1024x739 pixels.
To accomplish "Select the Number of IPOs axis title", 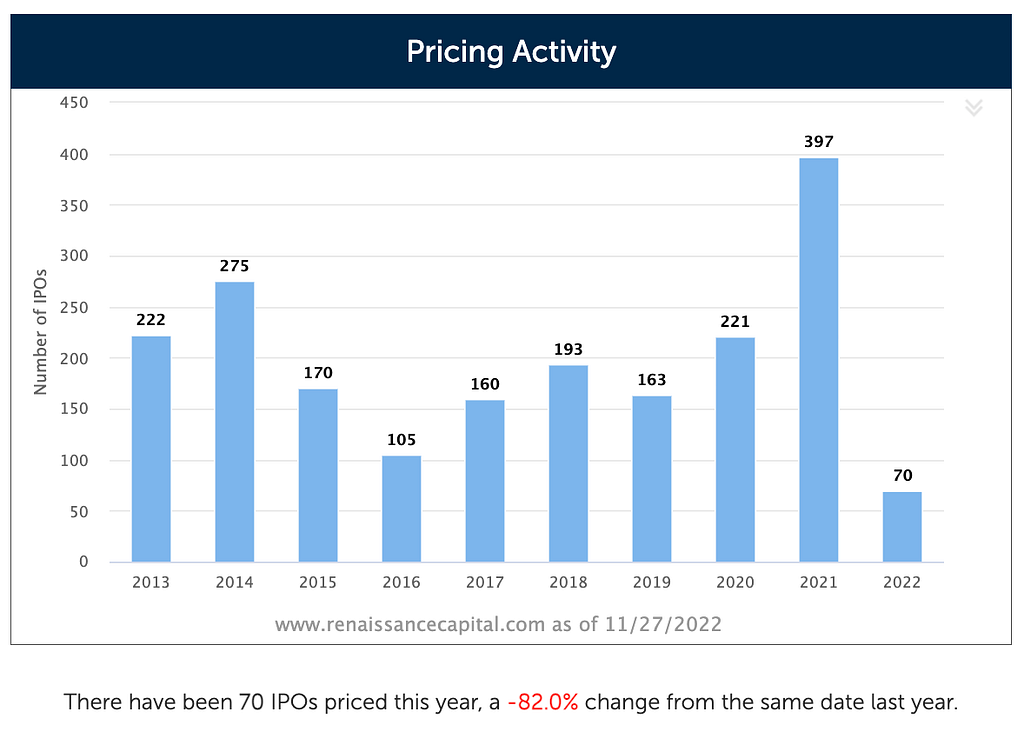I will tap(40, 332).
